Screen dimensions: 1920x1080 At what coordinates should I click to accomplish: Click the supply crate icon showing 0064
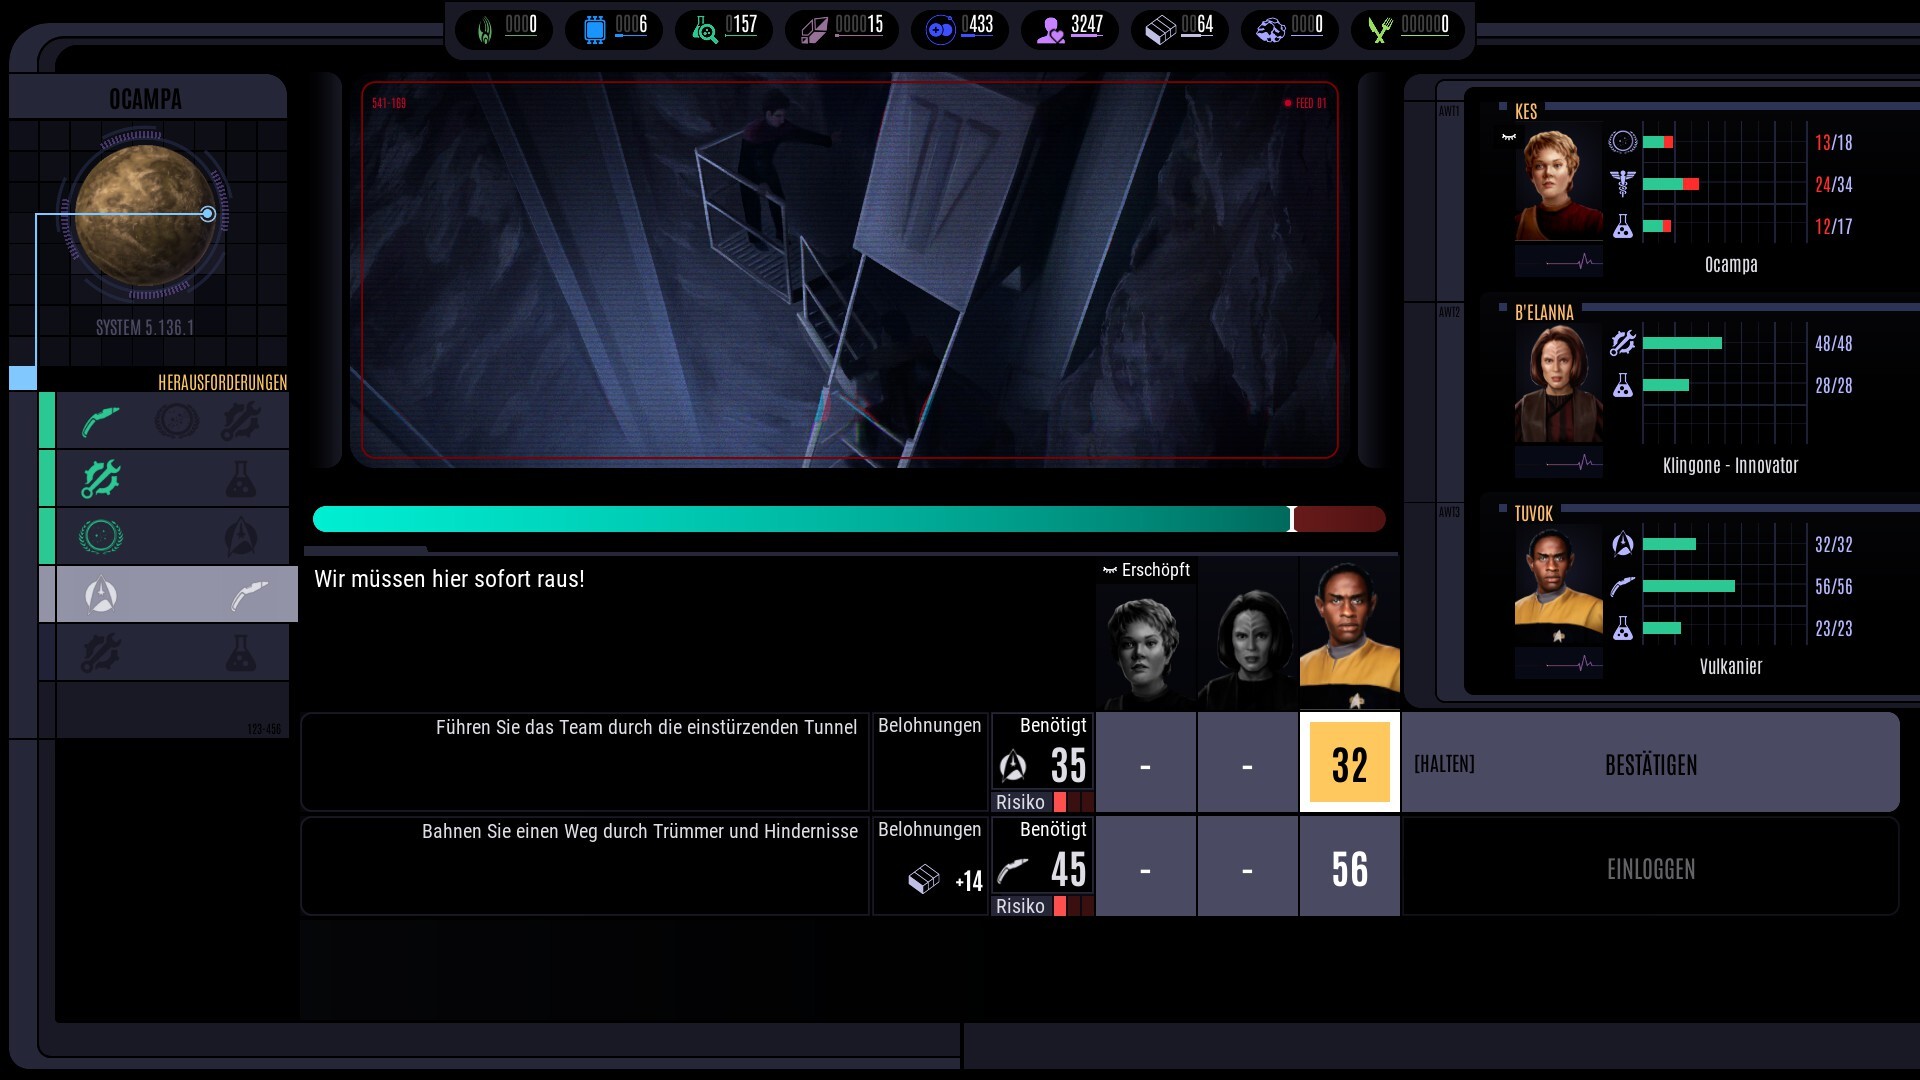click(x=1160, y=31)
